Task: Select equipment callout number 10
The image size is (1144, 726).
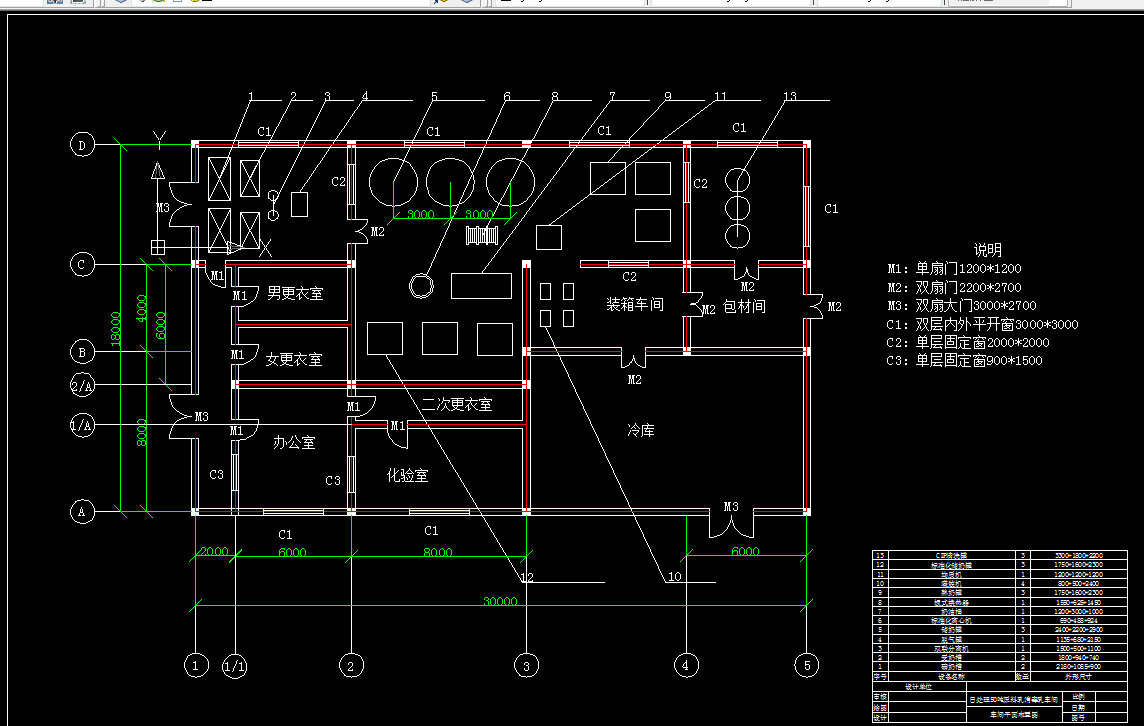Action: point(675,576)
